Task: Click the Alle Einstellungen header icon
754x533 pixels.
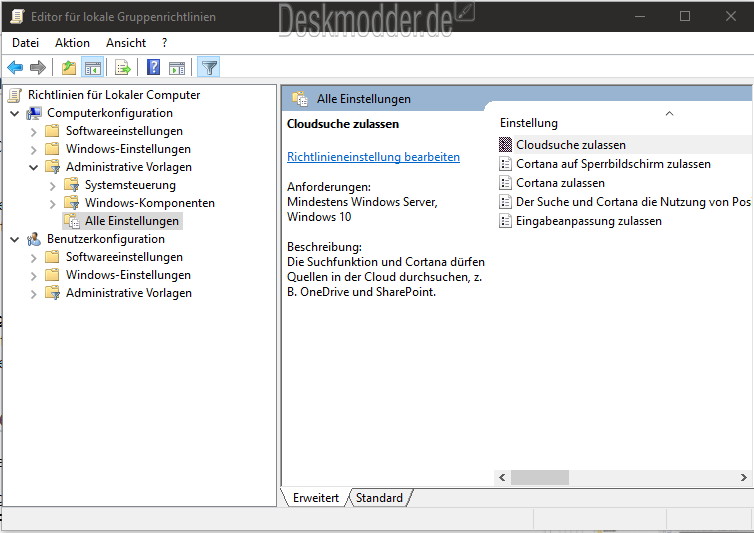Action: (300, 99)
